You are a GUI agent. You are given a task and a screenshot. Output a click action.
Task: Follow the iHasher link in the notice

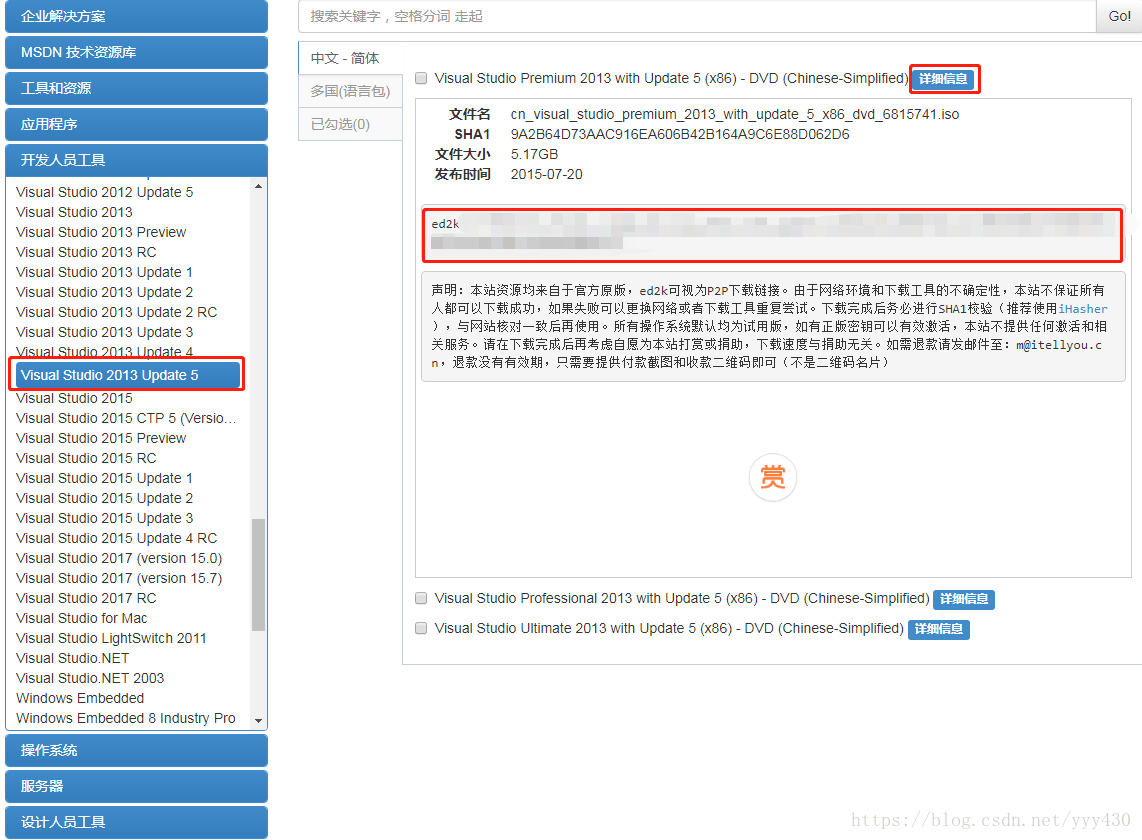point(1082,309)
